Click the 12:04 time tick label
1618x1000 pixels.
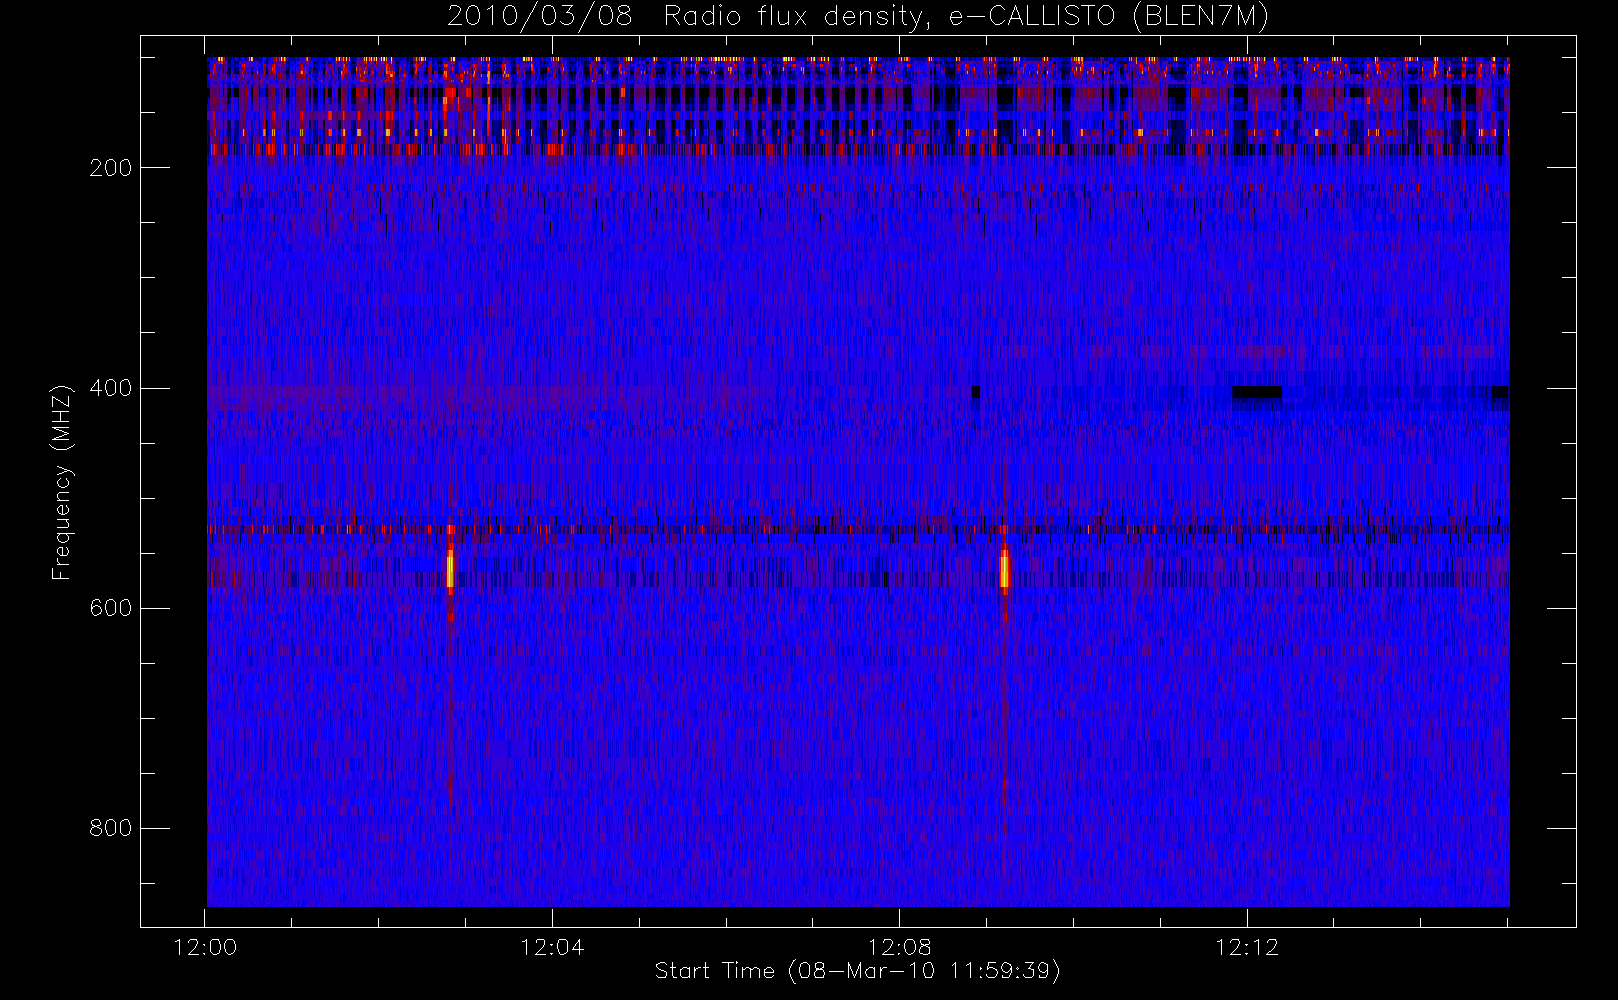pyautogui.click(x=552, y=947)
